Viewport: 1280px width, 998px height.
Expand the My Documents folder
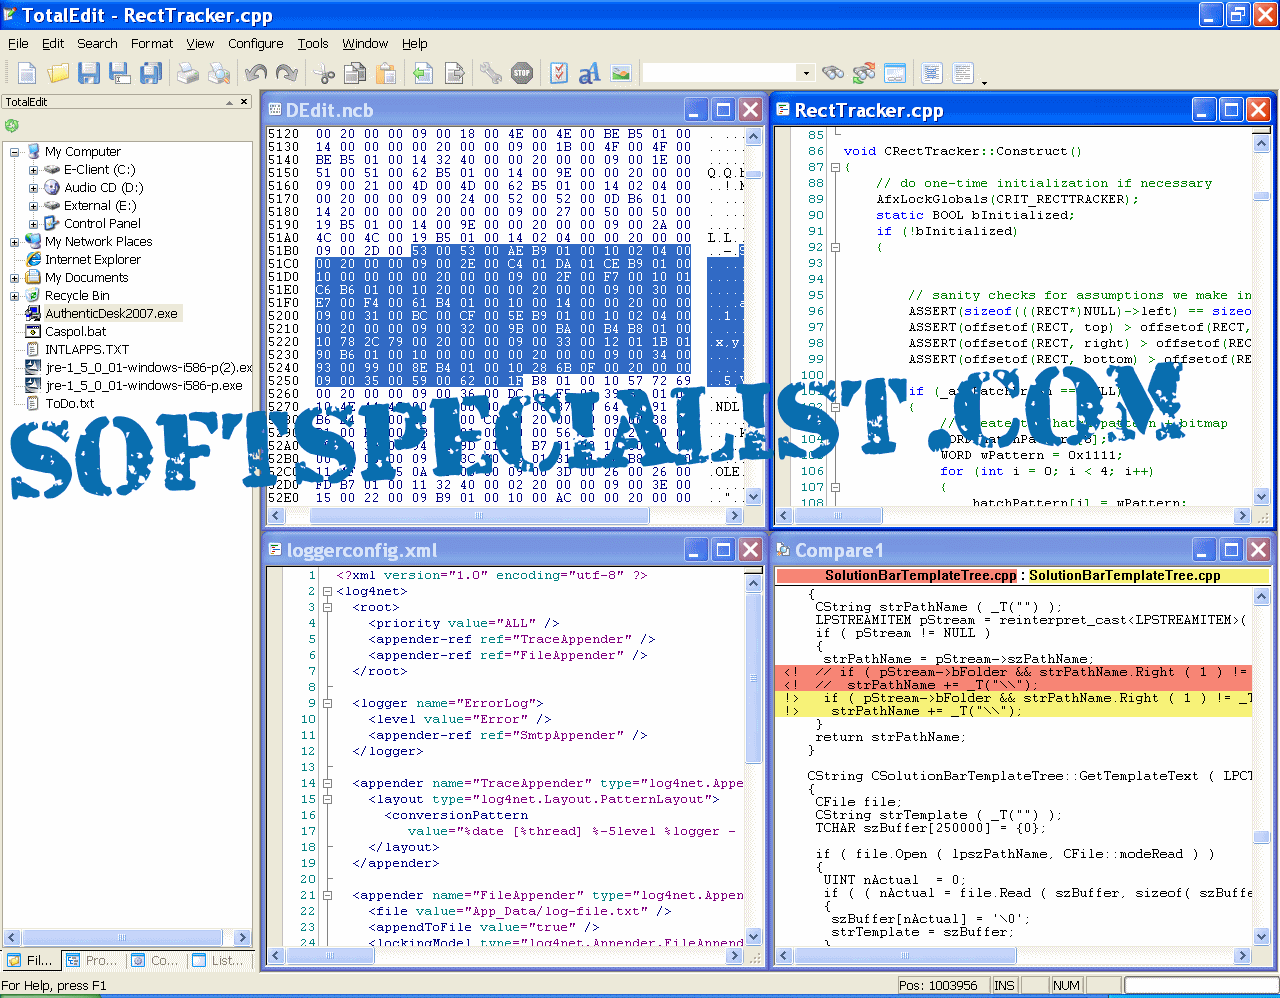(15, 278)
